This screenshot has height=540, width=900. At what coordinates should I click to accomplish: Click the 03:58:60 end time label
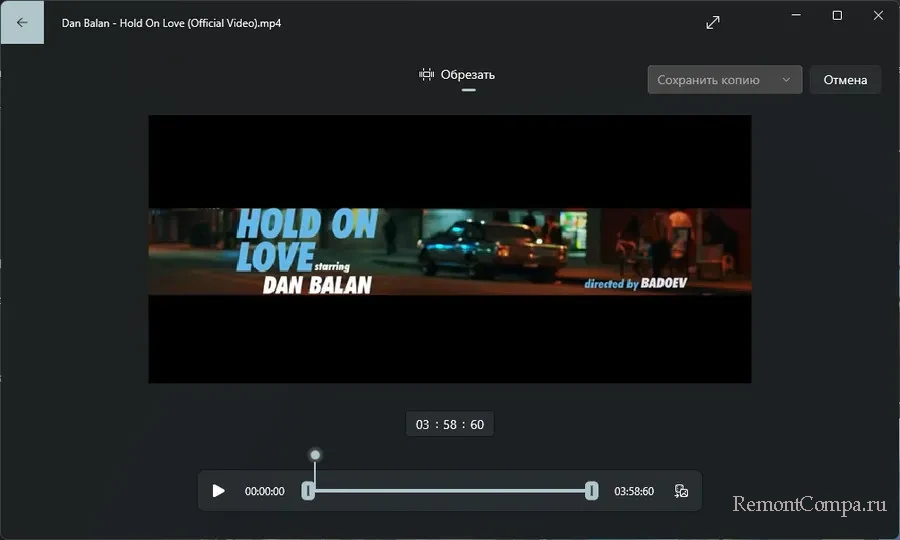point(634,491)
